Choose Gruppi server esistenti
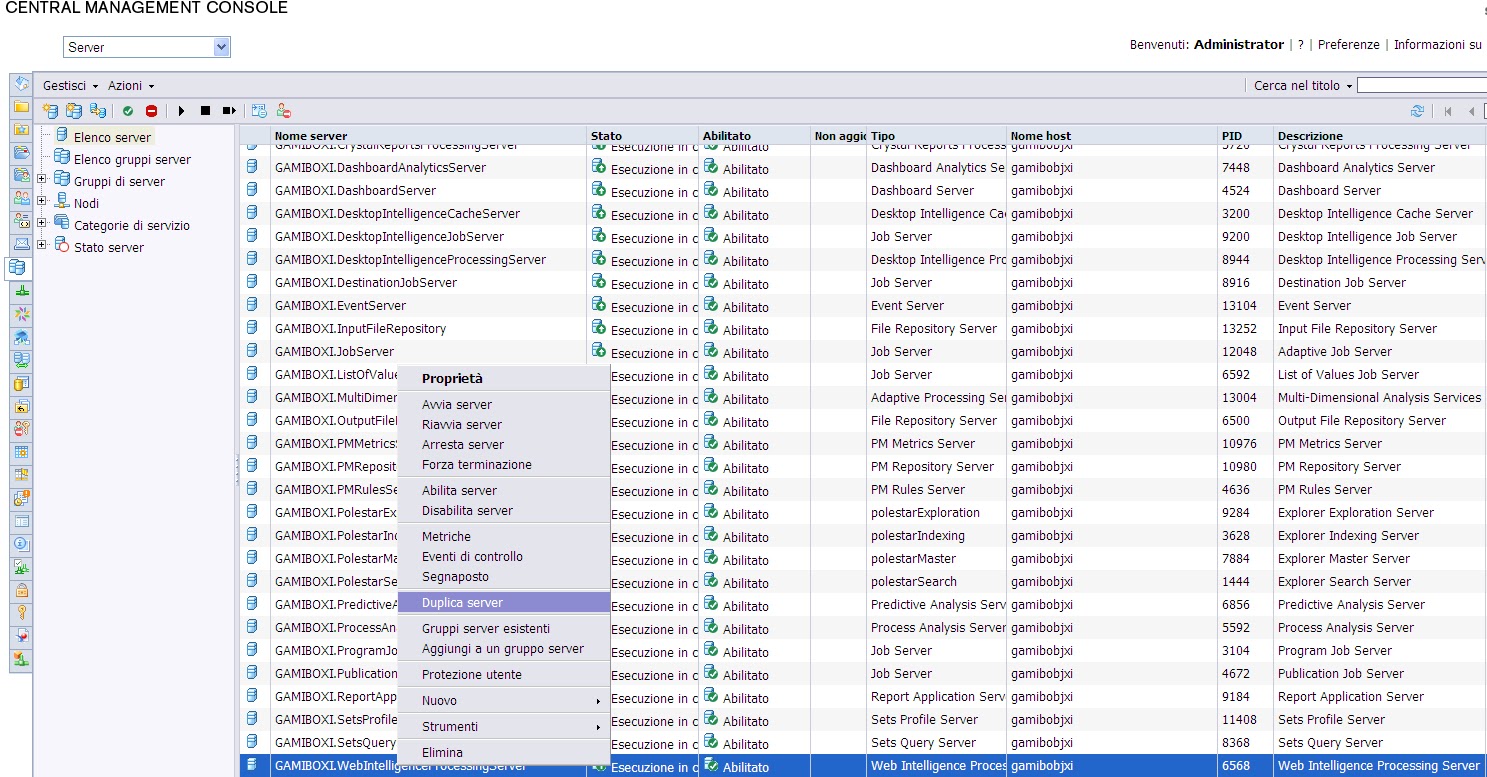 click(x=504, y=629)
